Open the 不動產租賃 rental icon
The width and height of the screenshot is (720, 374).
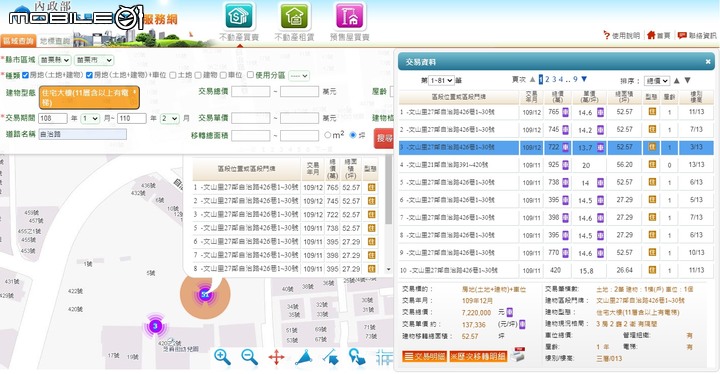pos(294,16)
